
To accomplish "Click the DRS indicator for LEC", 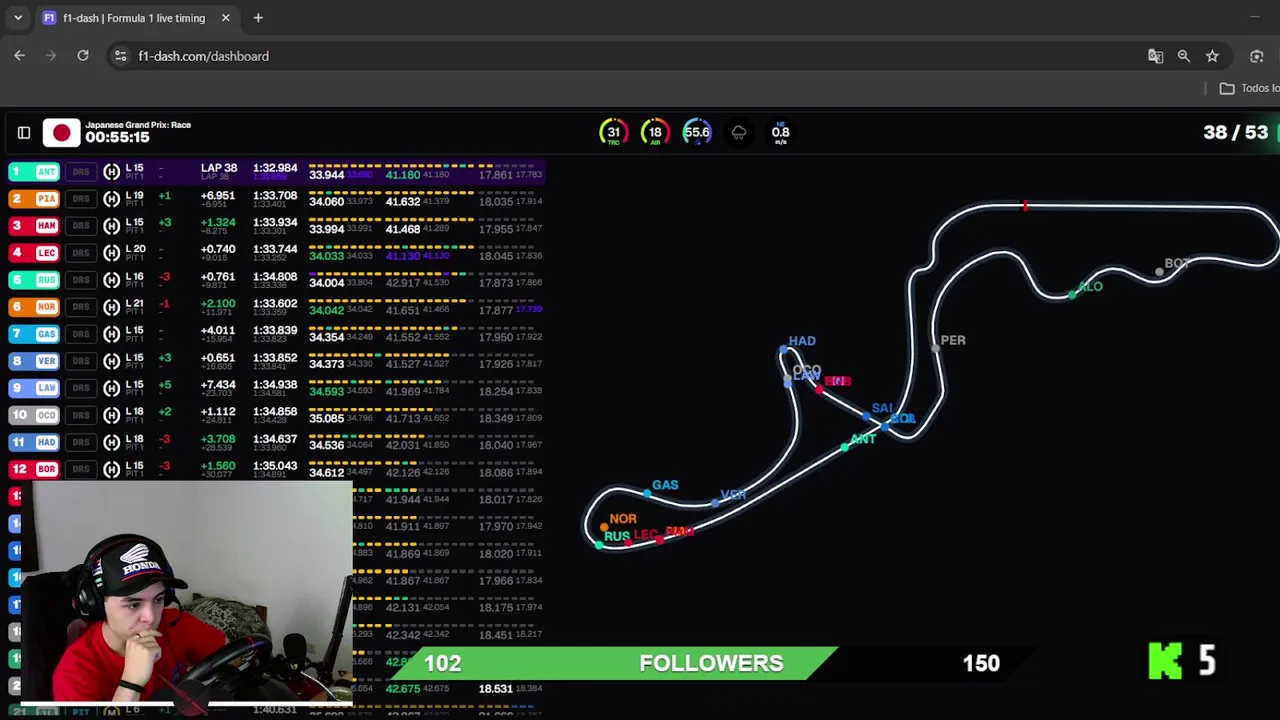I will [x=81, y=253].
